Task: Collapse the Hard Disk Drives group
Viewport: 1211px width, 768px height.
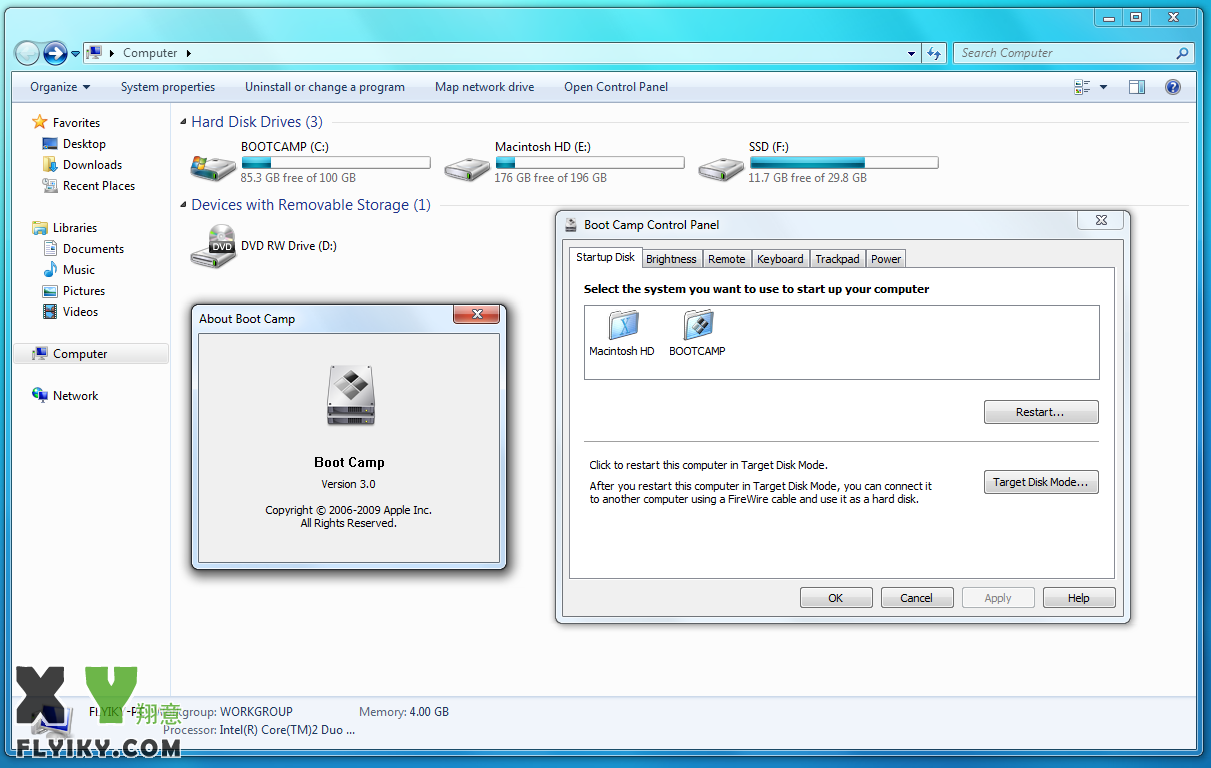Action: [x=183, y=122]
